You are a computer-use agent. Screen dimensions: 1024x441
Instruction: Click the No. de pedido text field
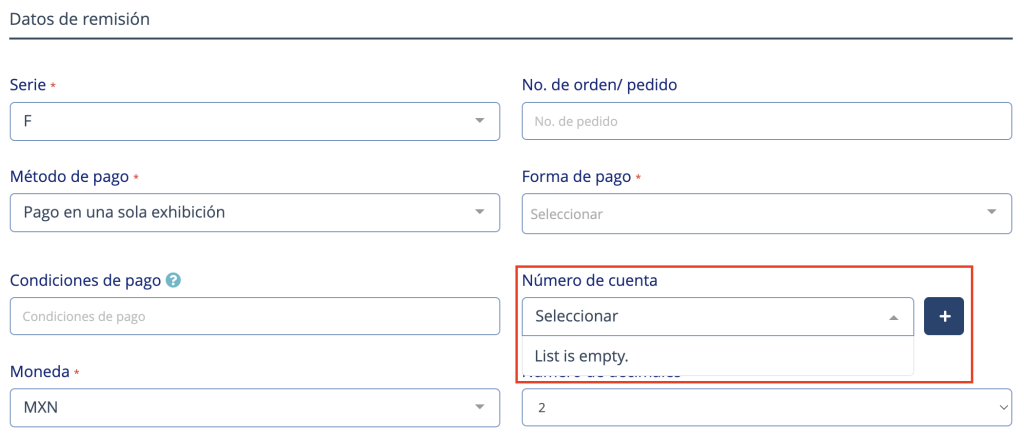[766, 122]
